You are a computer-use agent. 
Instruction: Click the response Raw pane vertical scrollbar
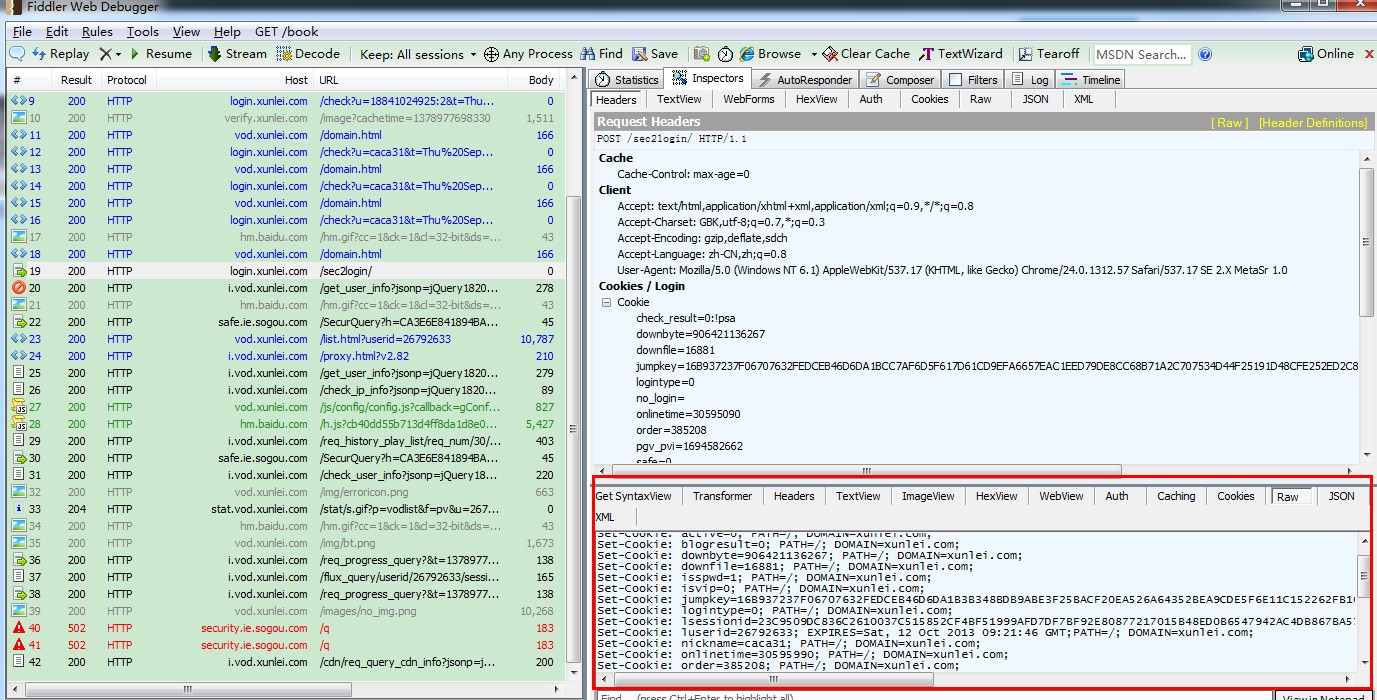[1364, 601]
